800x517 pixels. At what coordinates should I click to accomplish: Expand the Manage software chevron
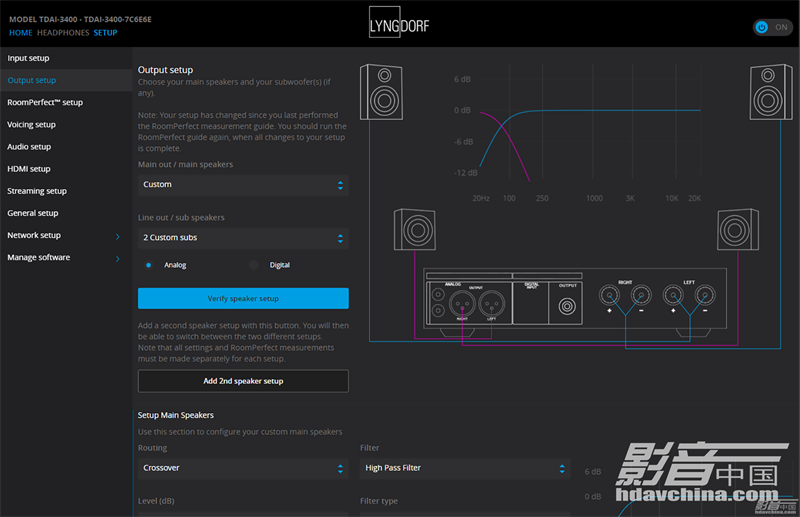pos(118,259)
